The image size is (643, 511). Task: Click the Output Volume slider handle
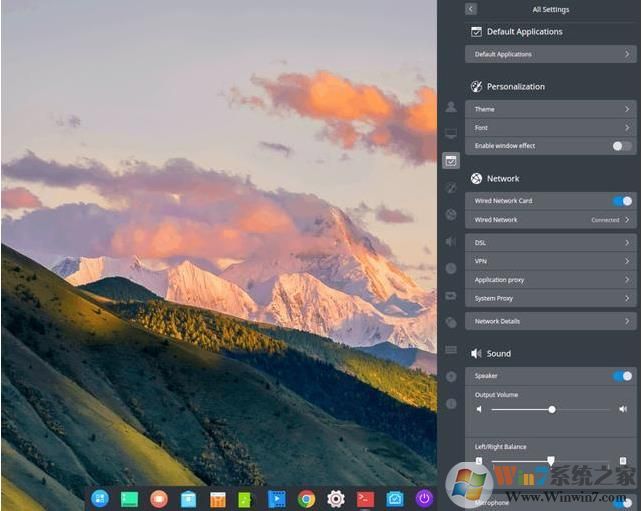click(x=552, y=409)
